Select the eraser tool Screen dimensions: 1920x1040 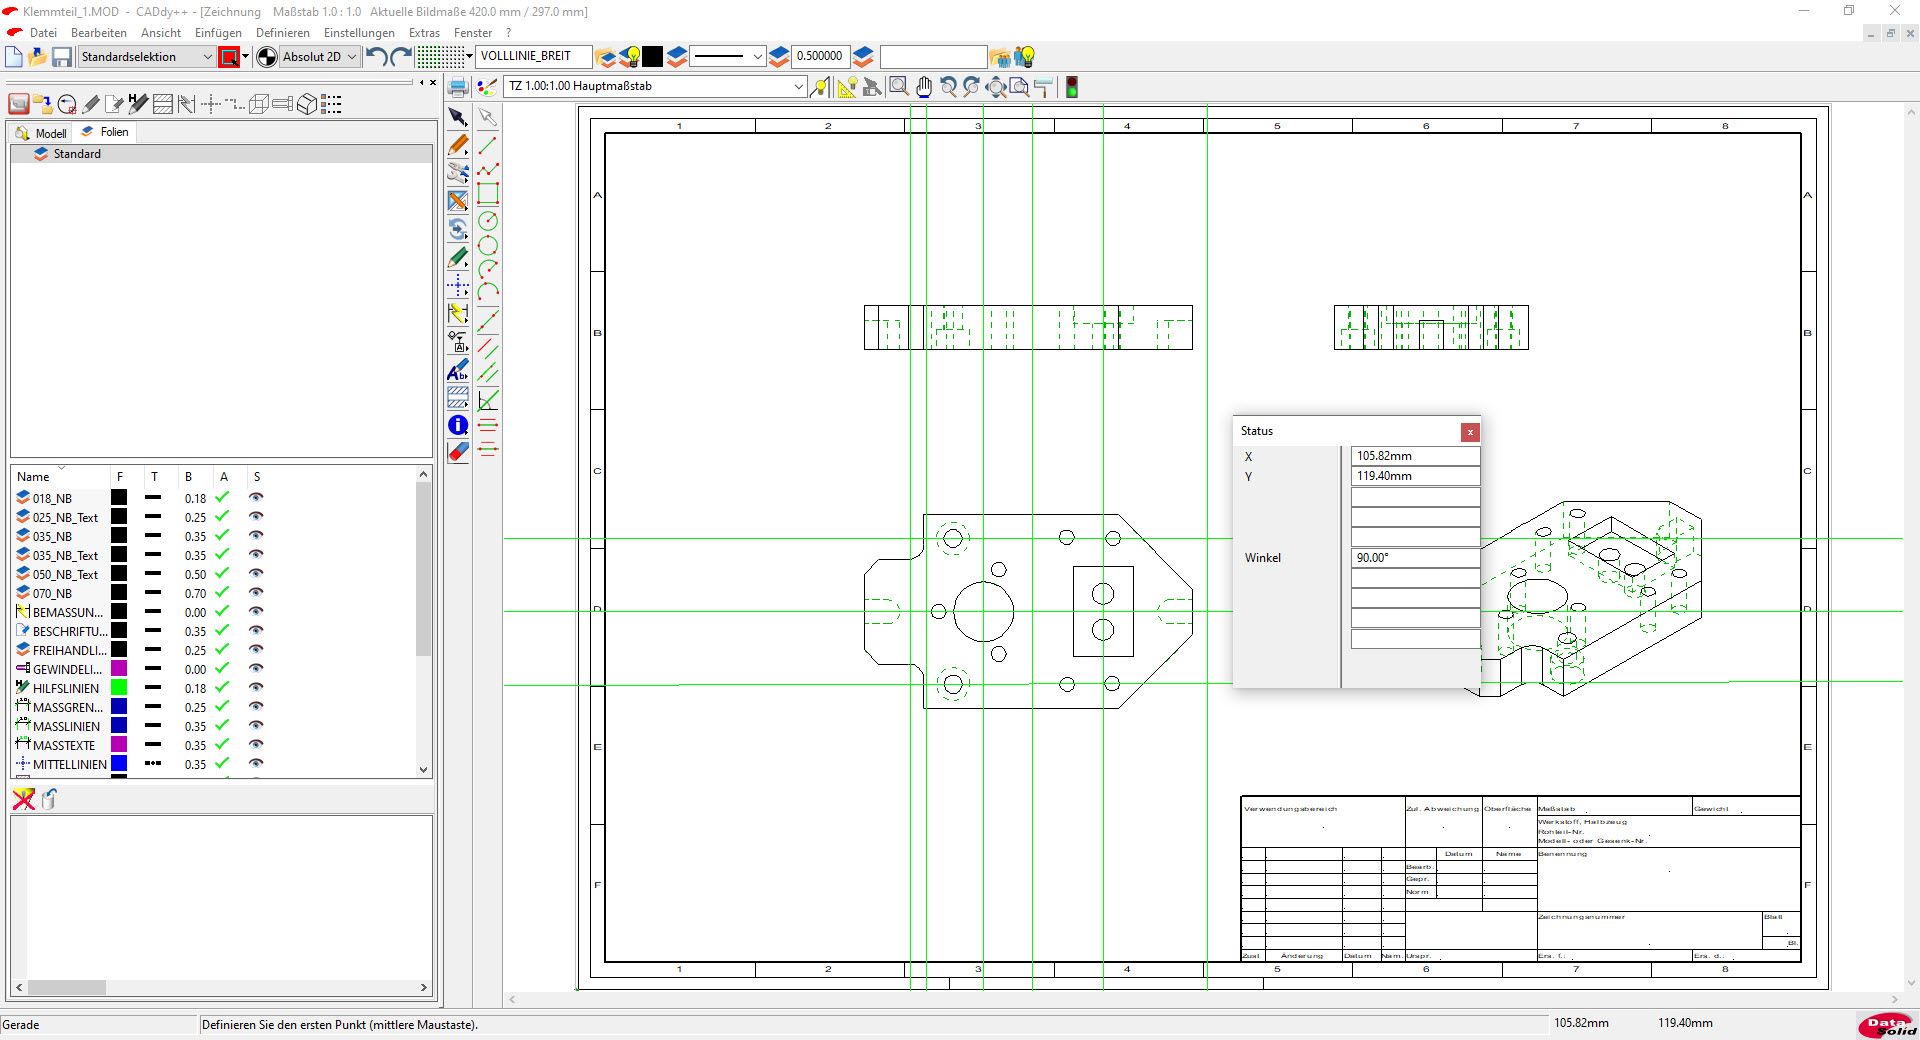[458, 452]
